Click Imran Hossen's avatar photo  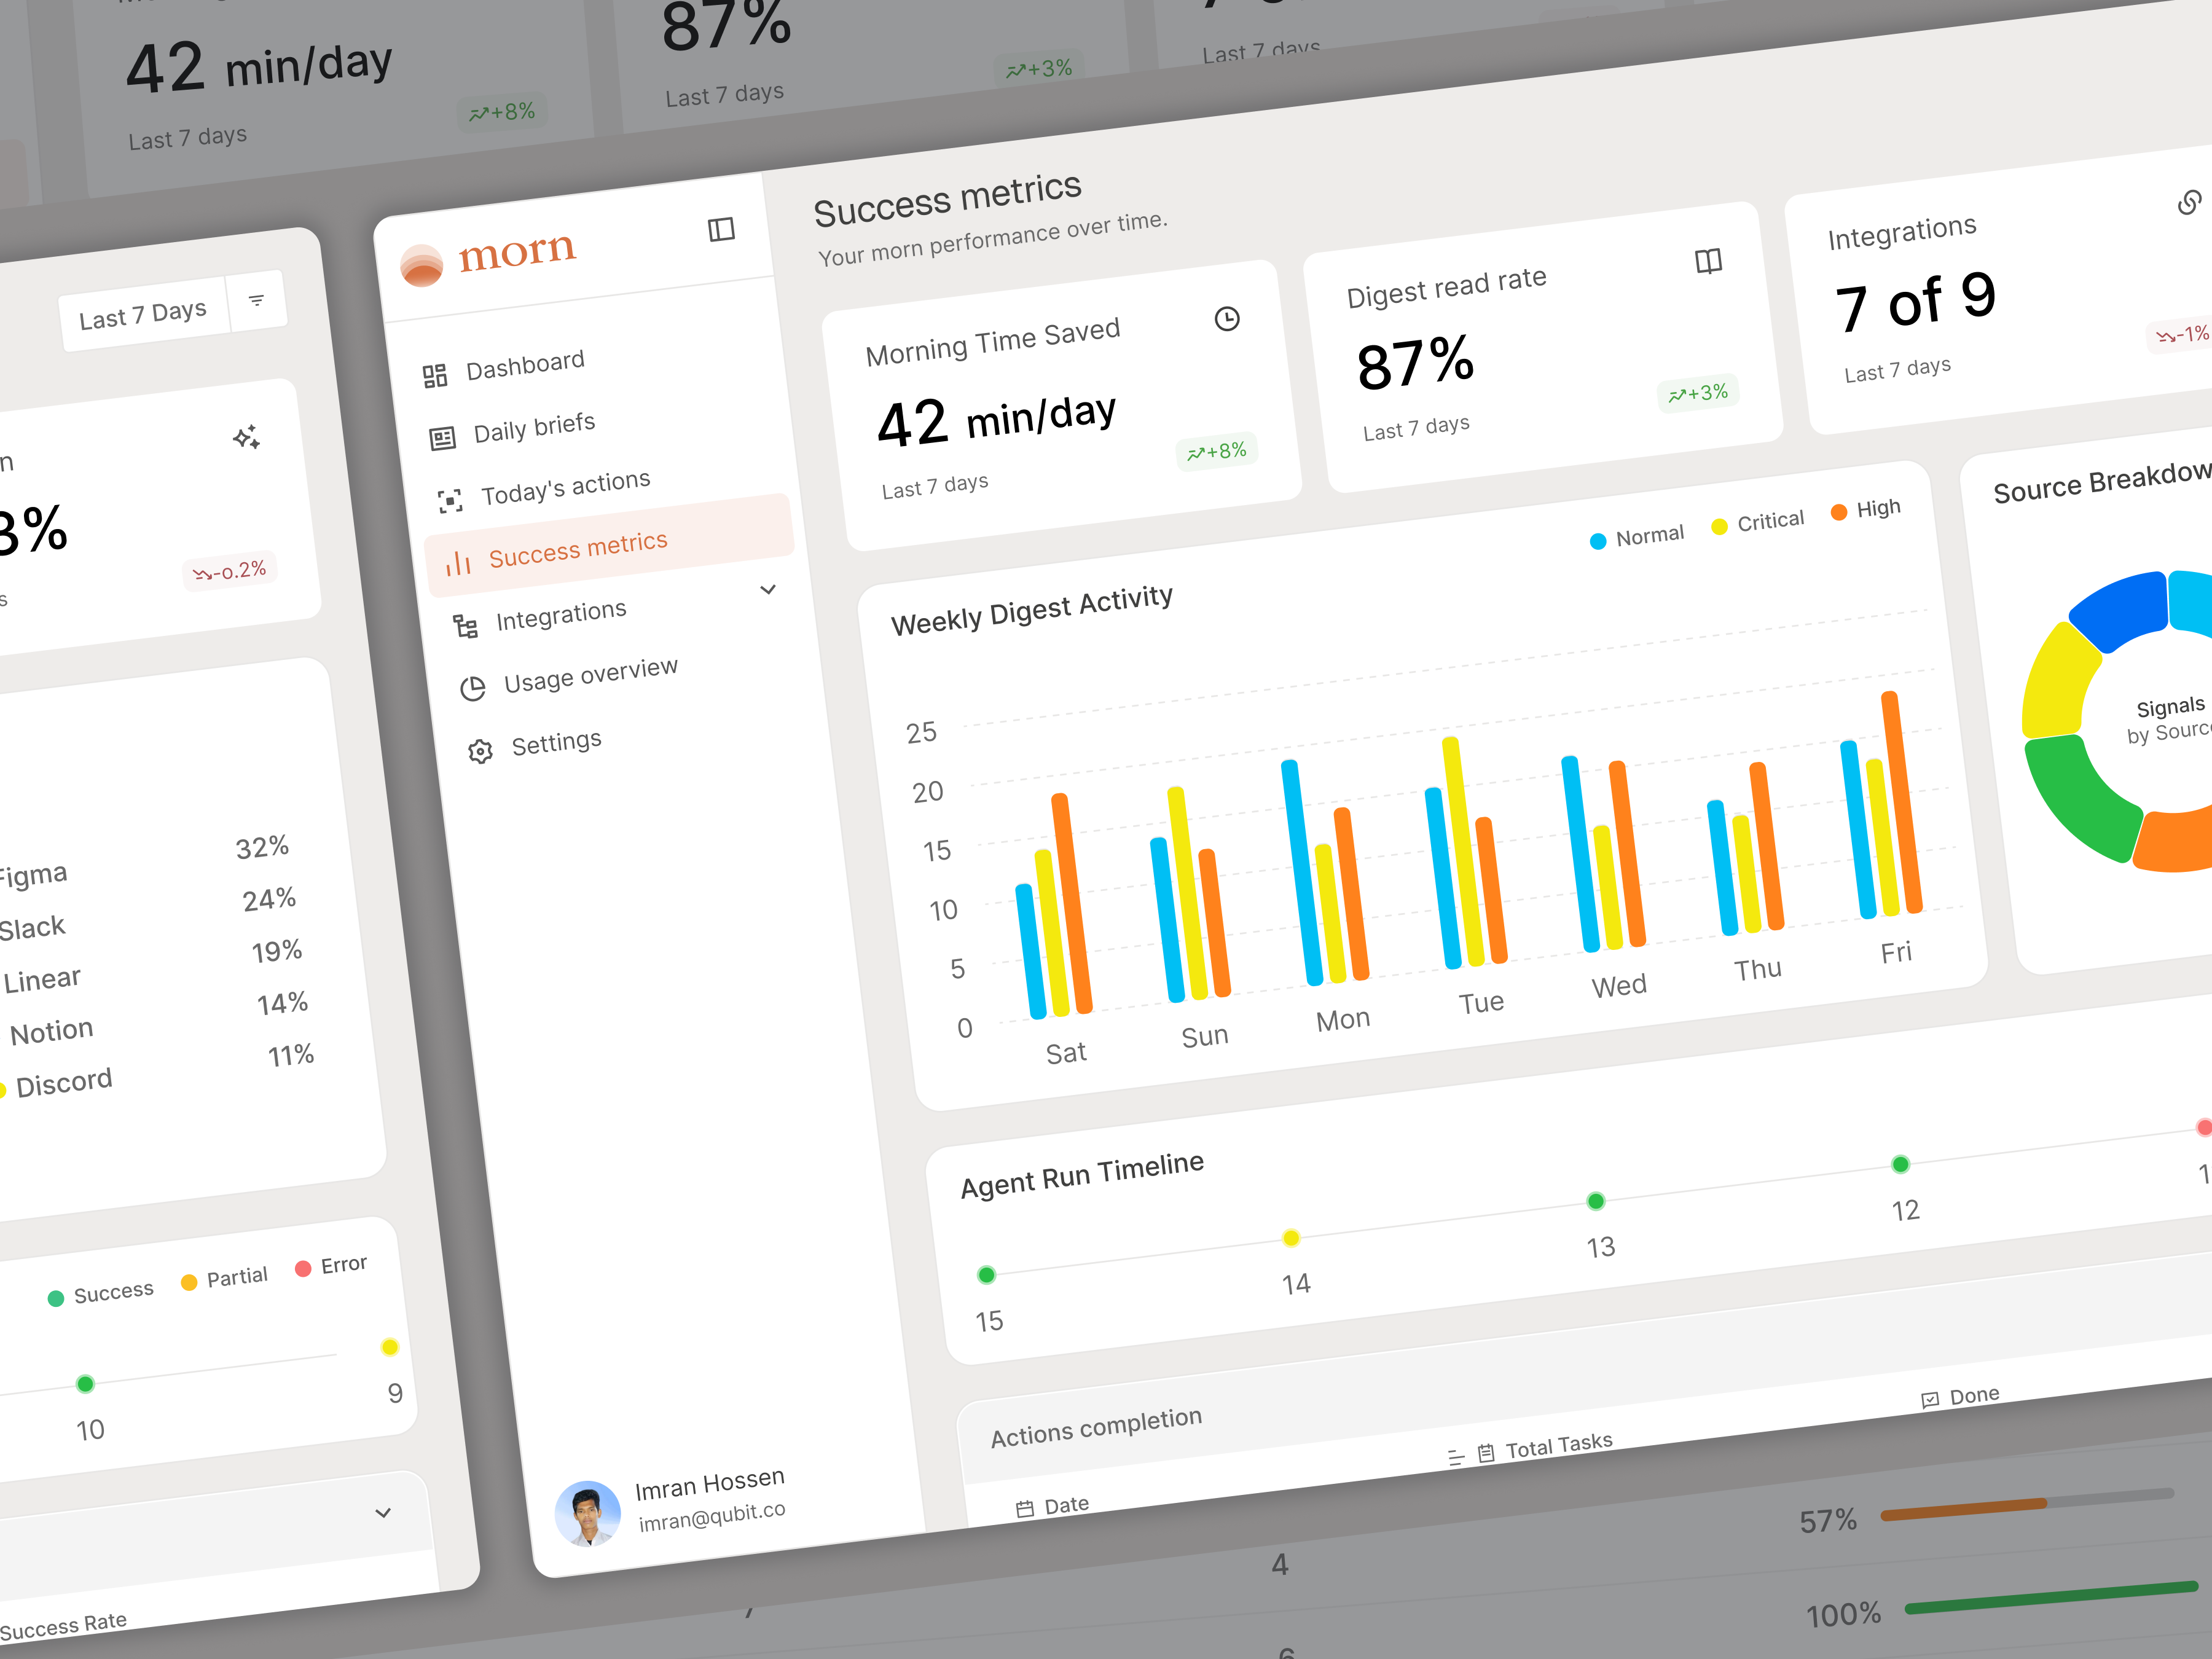(x=587, y=1513)
